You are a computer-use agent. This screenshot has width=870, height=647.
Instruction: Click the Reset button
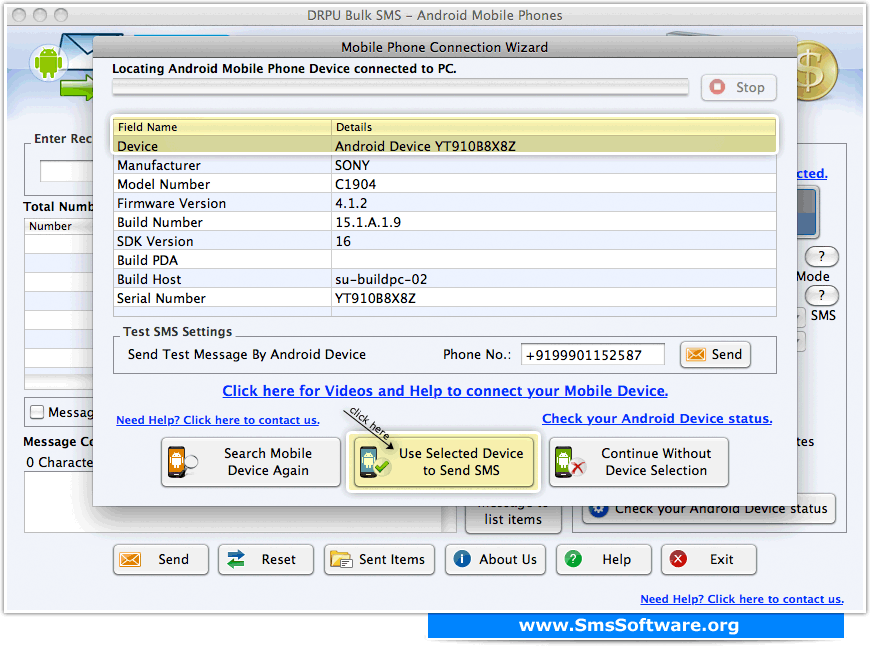click(266, 559)
